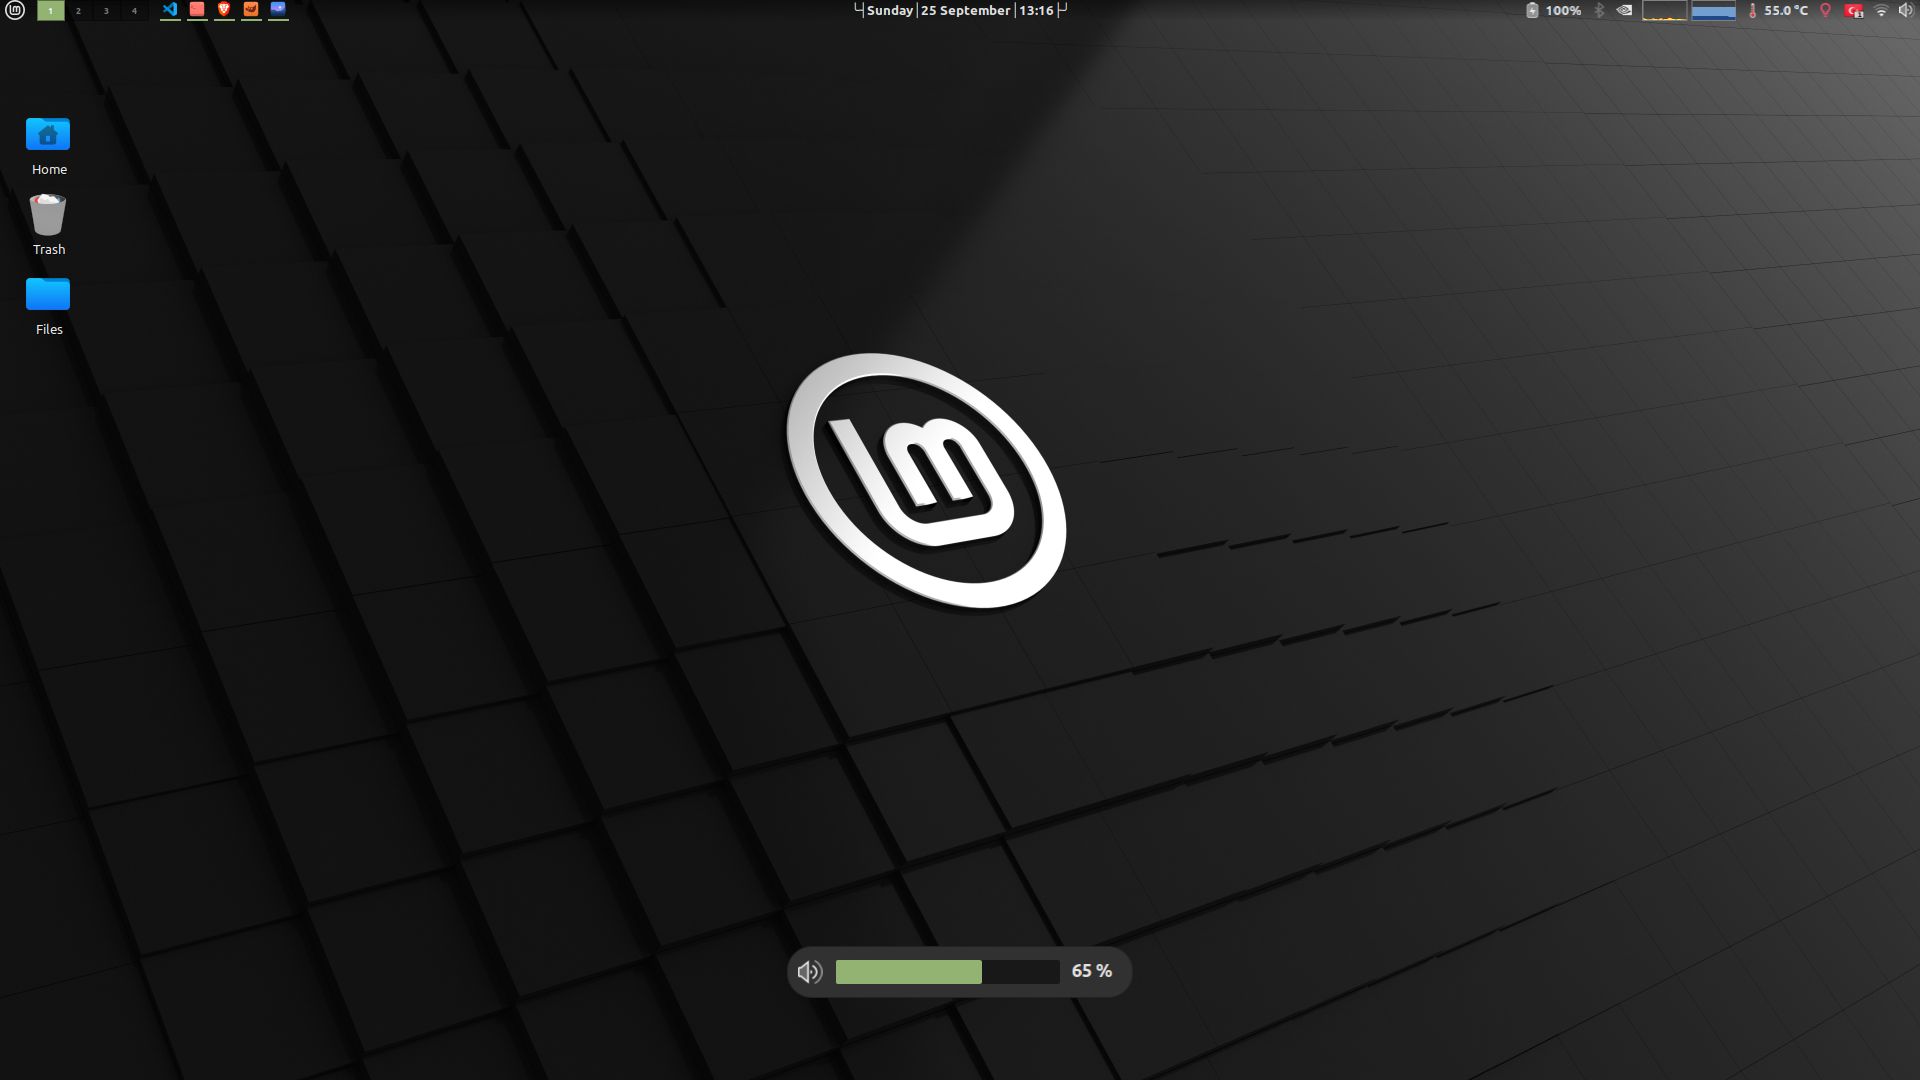Click the CPU usage graph

coord(1665,10)
